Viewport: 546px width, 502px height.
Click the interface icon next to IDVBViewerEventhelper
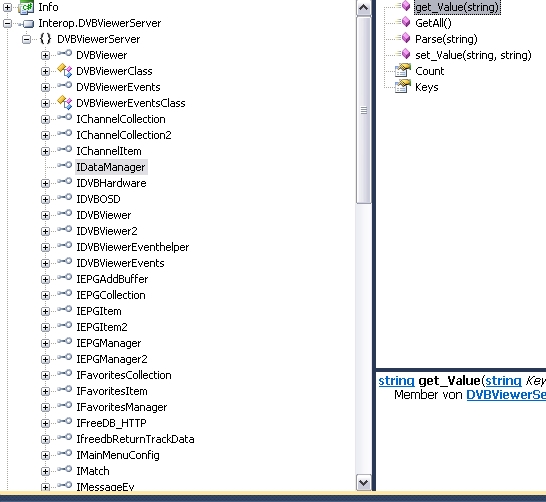[x=65, y=245]
